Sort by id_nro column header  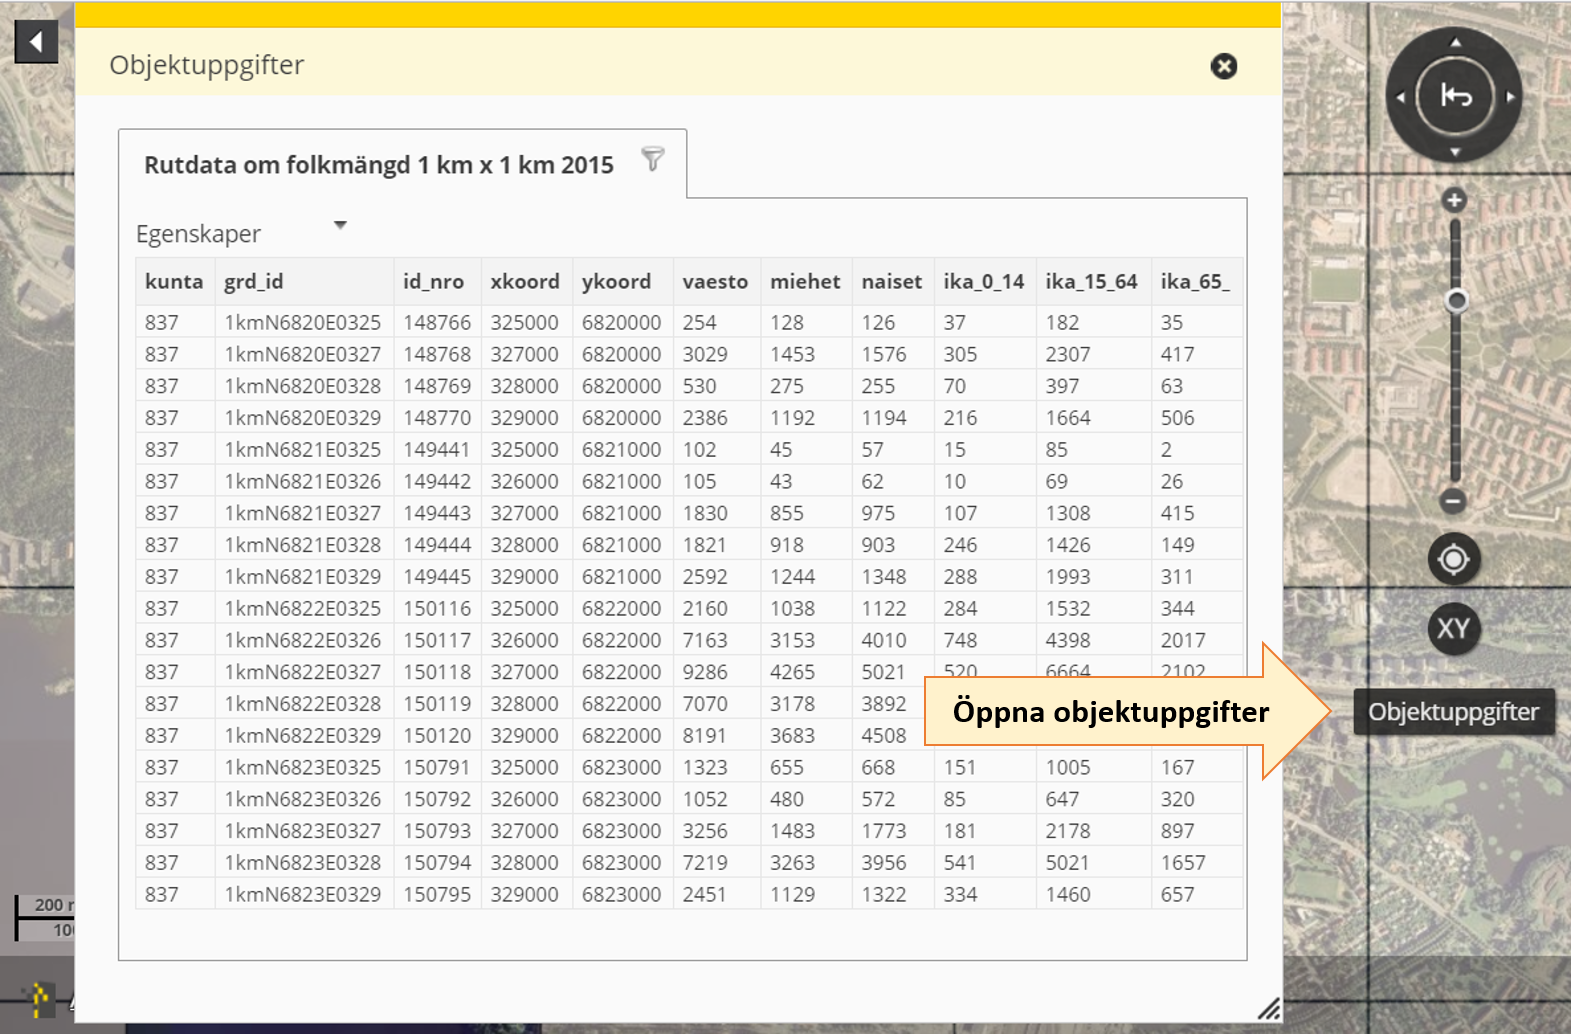click(437, 282)
